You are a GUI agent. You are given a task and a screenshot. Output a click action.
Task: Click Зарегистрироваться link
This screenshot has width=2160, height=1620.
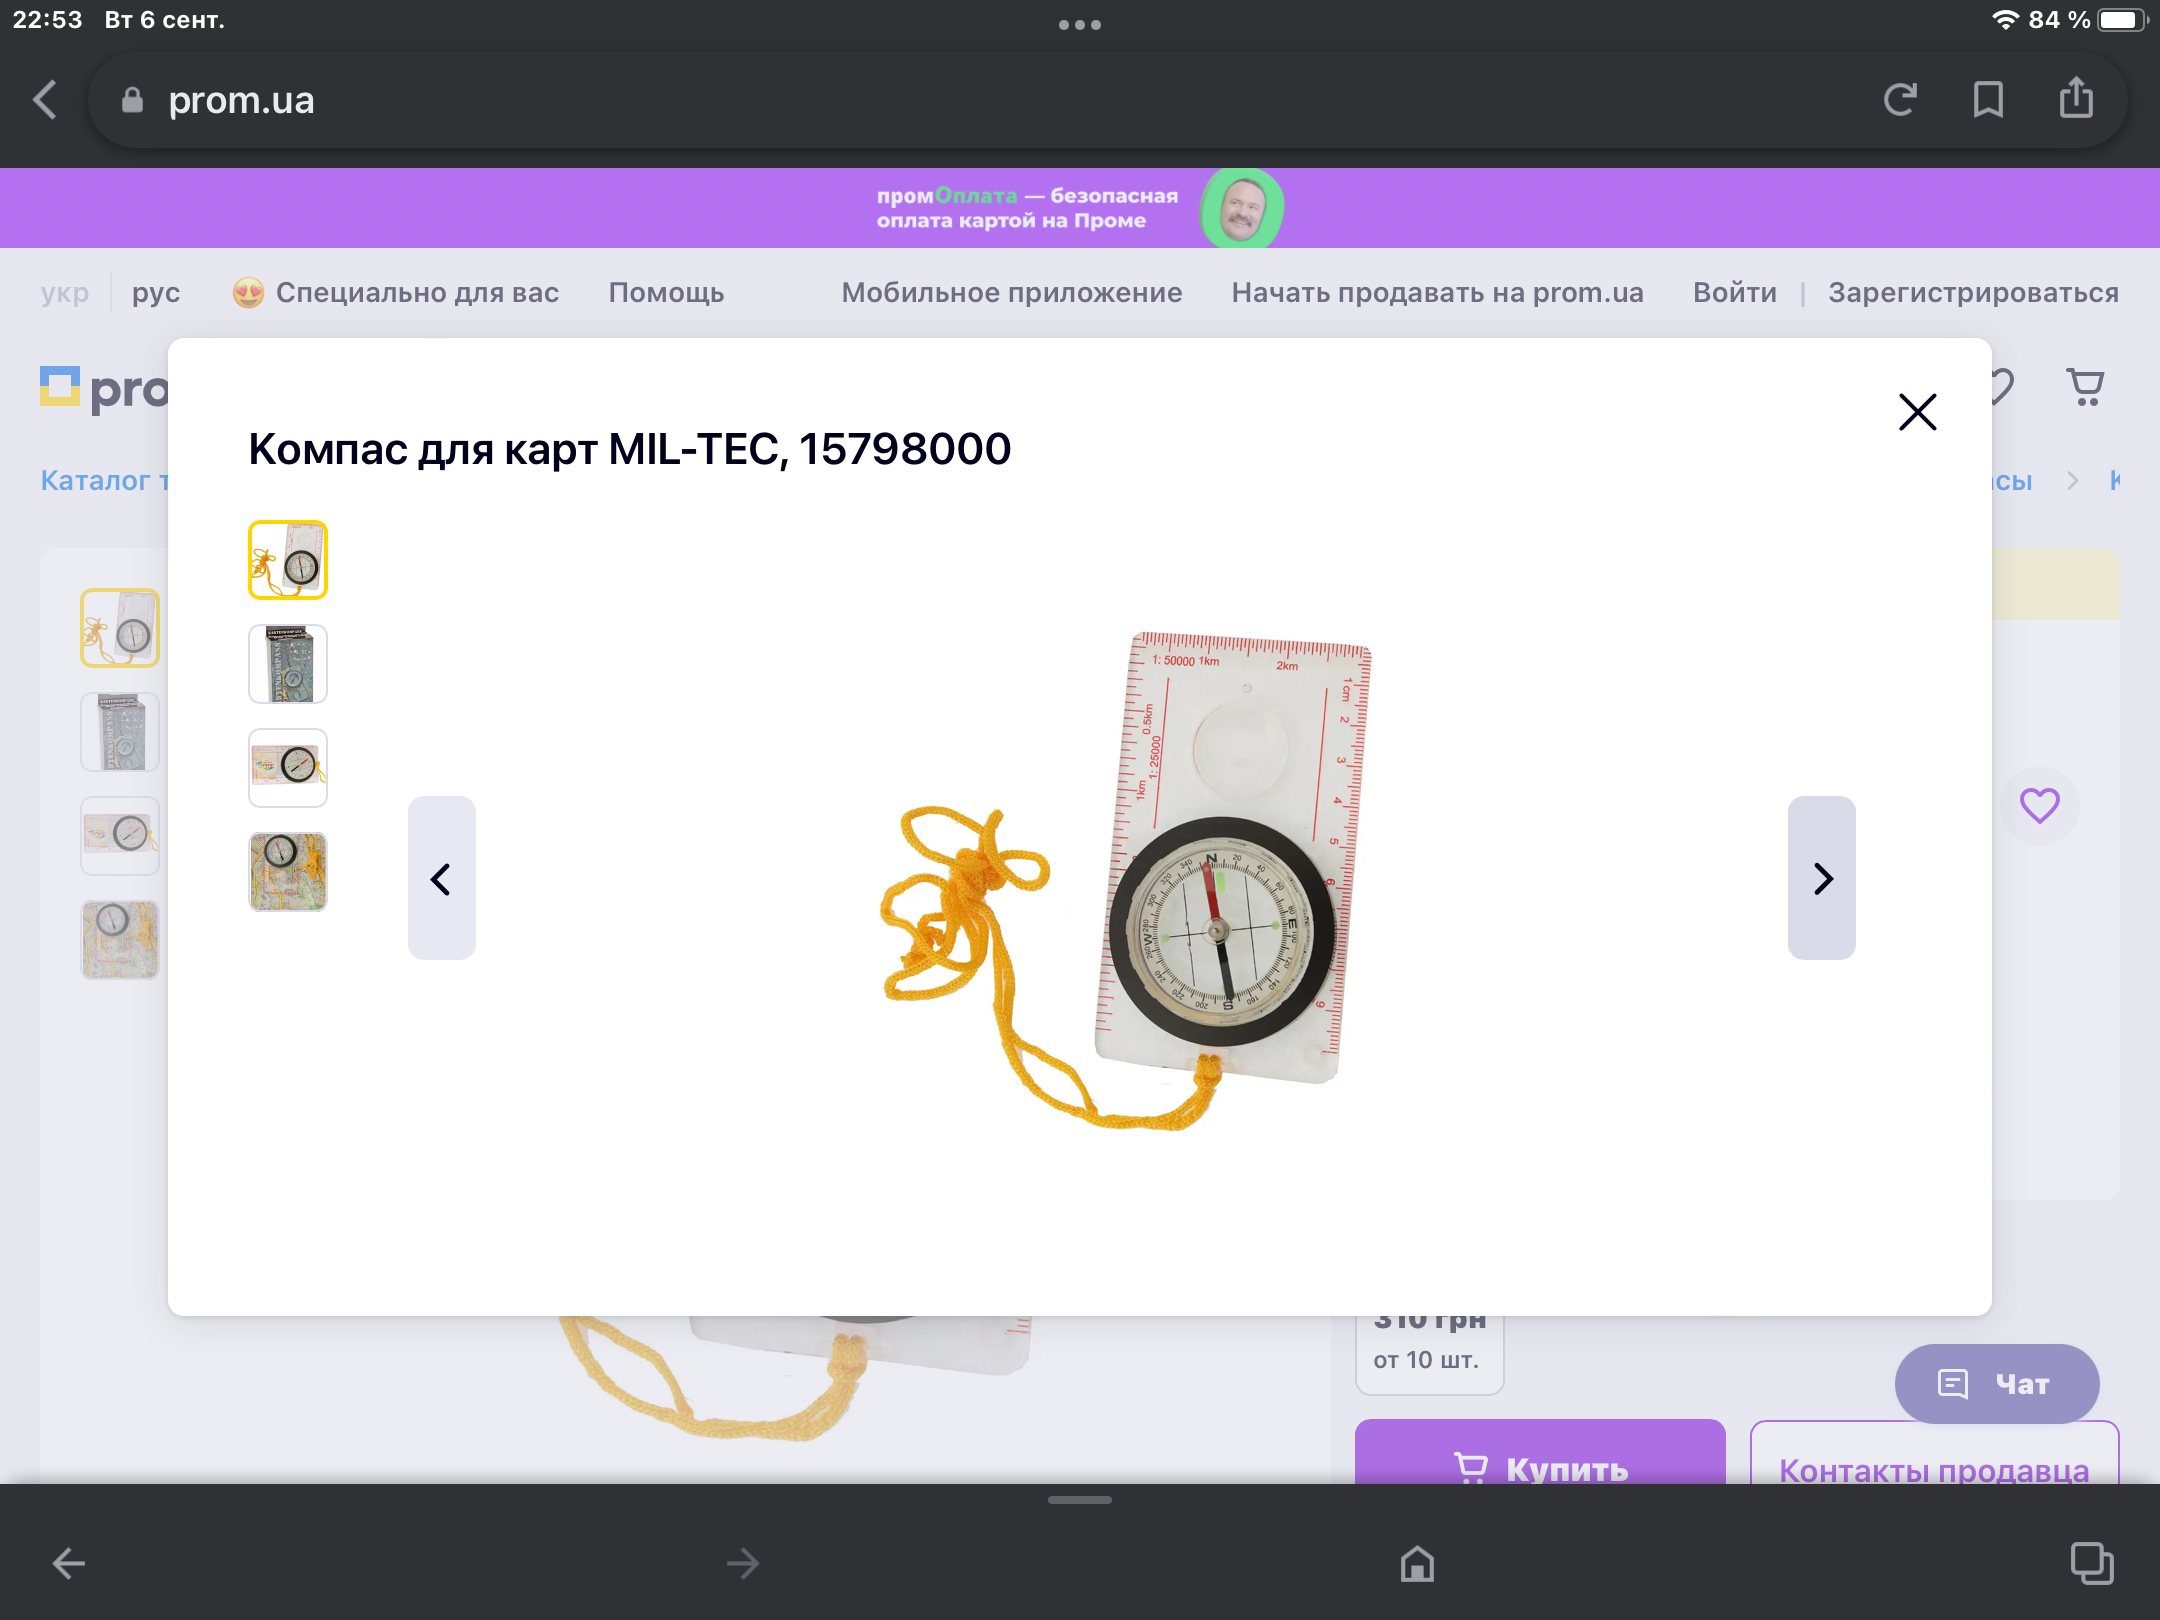[x=1973, y=293]
